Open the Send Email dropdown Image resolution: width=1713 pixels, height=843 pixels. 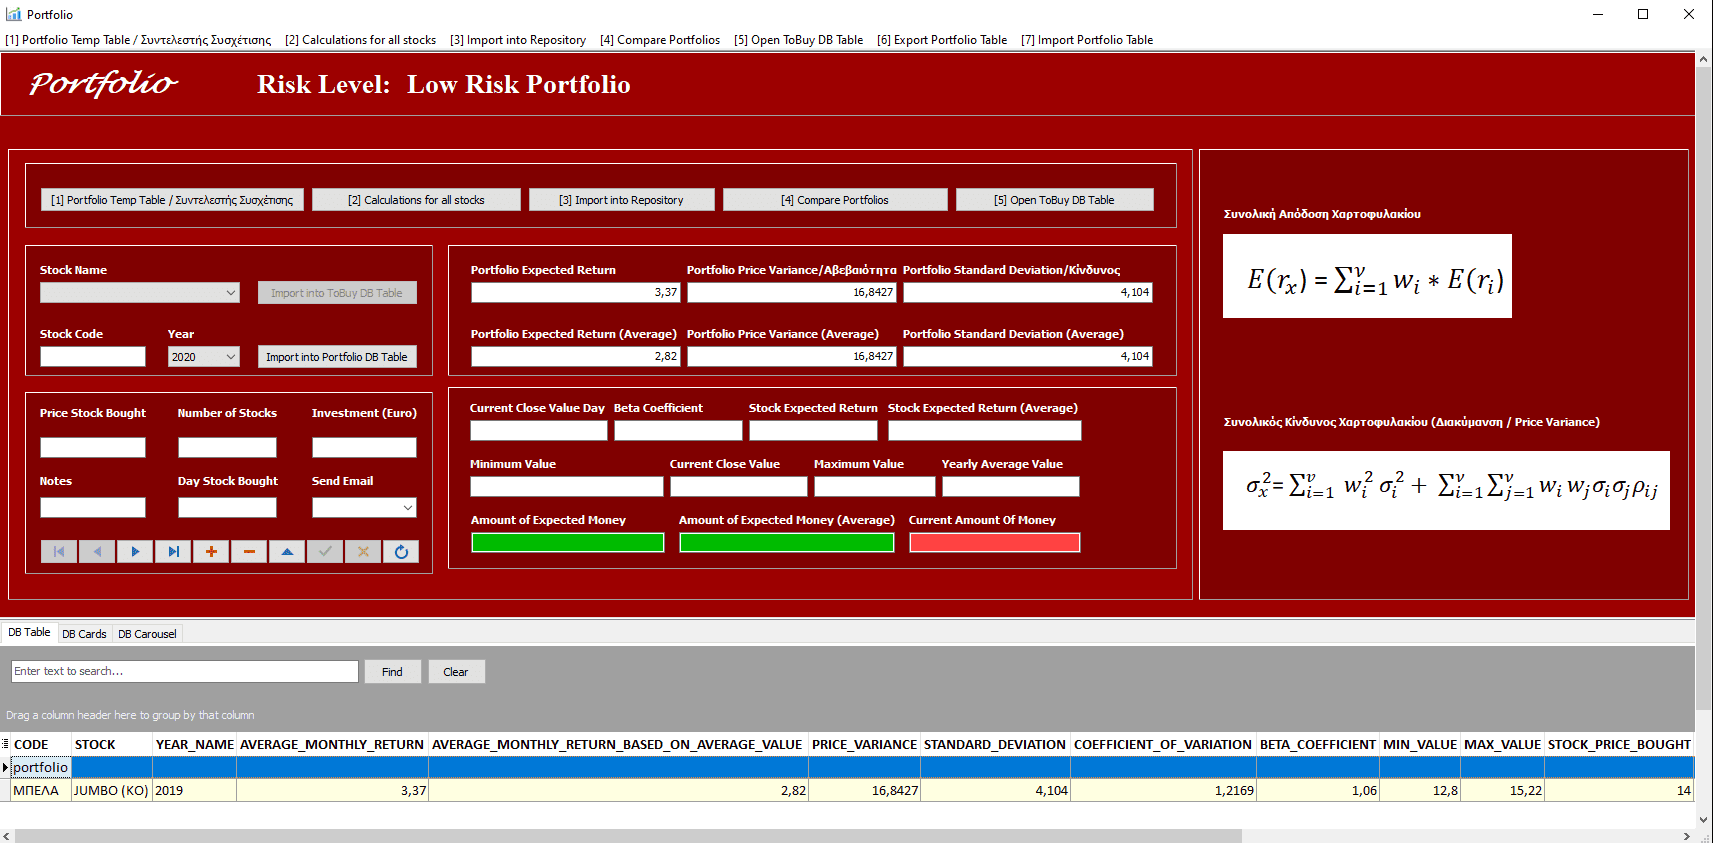click(x=408, y=508)
